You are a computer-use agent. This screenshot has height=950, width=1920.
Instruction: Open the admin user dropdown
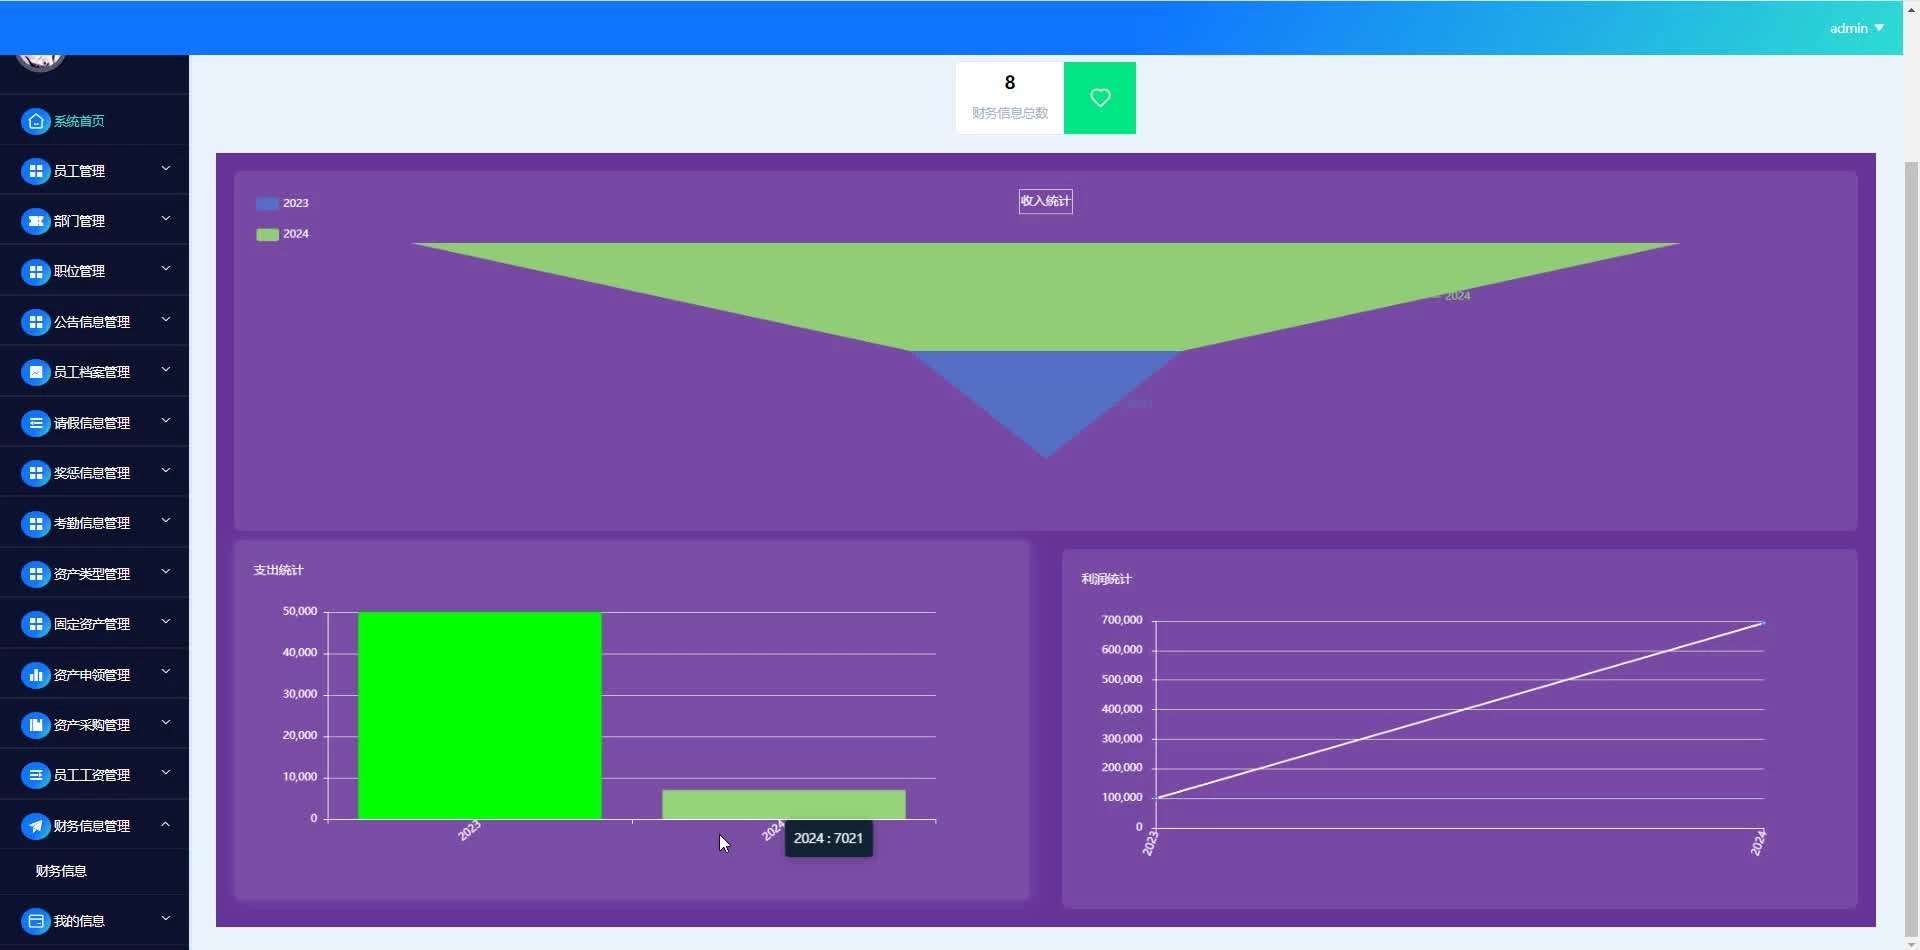tap(1857, 28)
